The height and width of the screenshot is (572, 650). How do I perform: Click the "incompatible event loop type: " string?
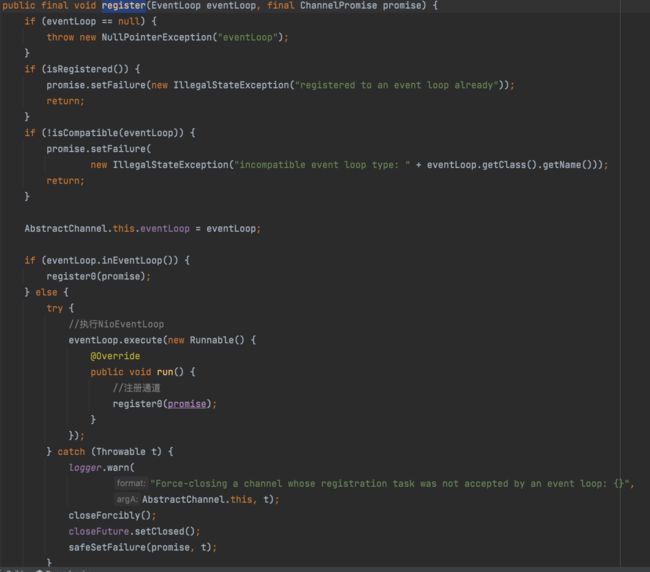pos(322,165)
